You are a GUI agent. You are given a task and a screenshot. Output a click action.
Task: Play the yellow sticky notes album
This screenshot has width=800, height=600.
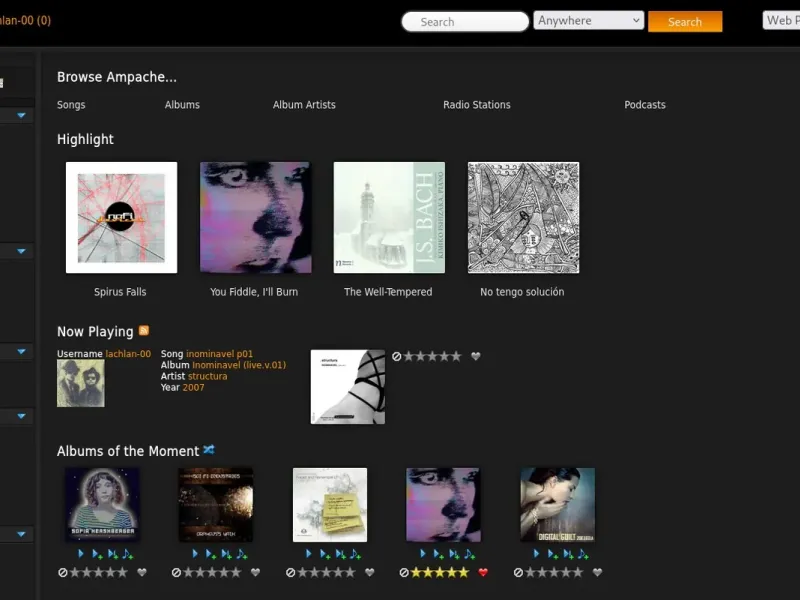[x=308, y=554]
